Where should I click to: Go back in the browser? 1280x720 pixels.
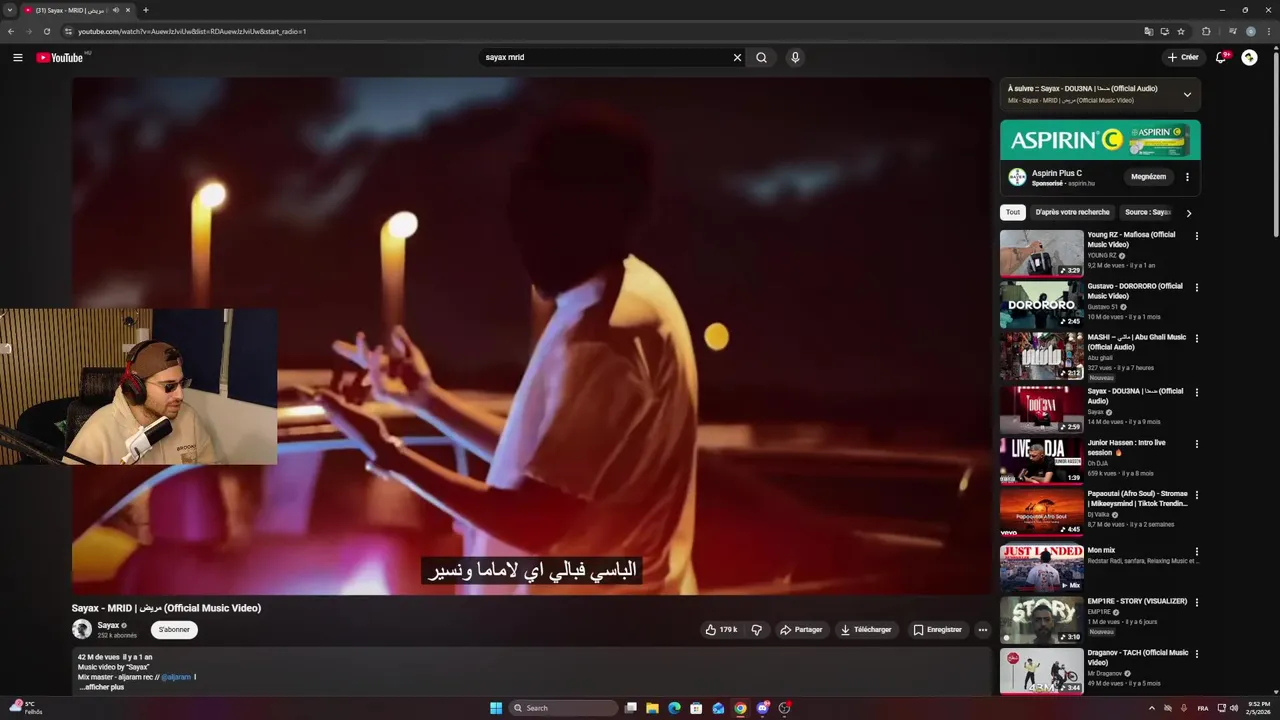point(11,31)
